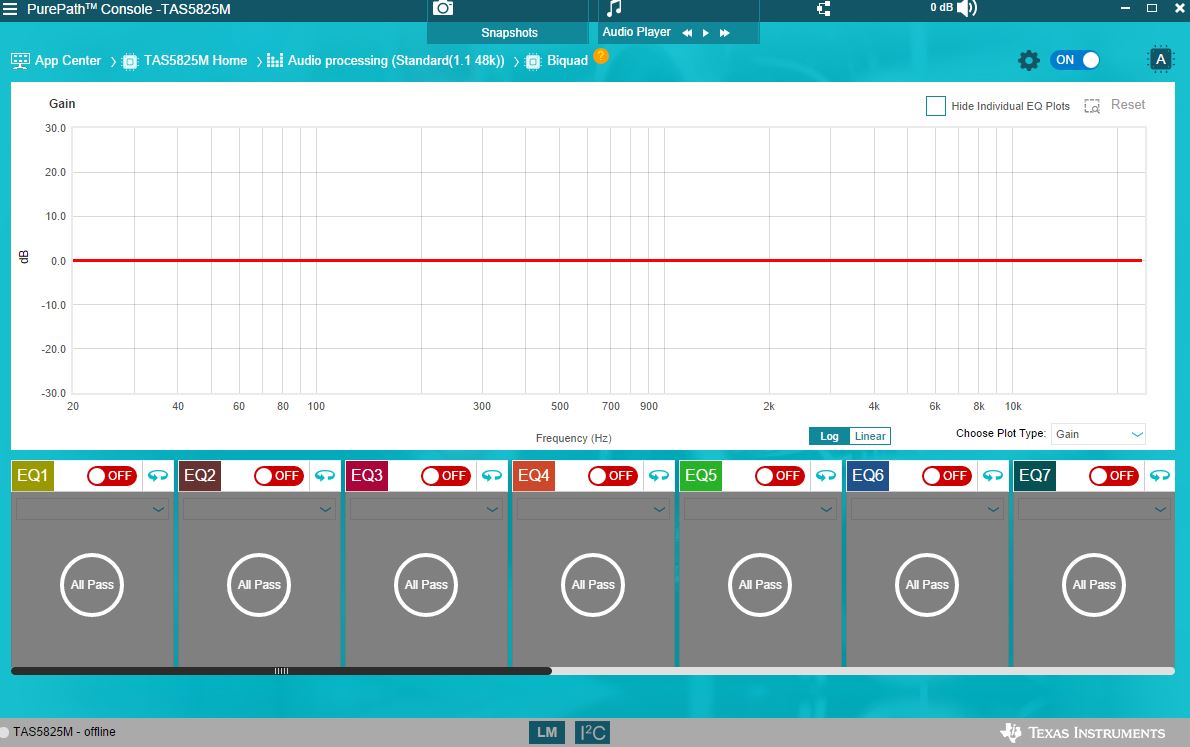Click the EQ1 olive color label
This screenshot has width=1190, height=747.
(x=33, y=475)
